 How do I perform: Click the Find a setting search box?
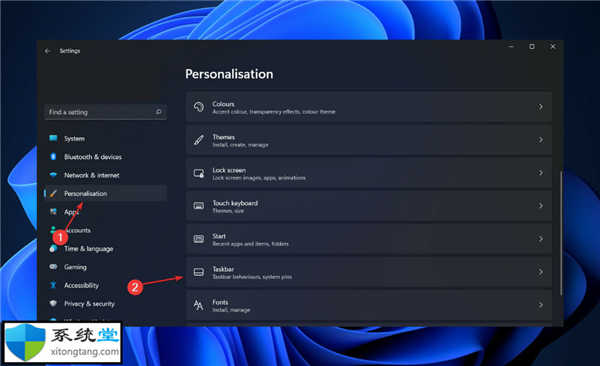click(x=106, y=112)
